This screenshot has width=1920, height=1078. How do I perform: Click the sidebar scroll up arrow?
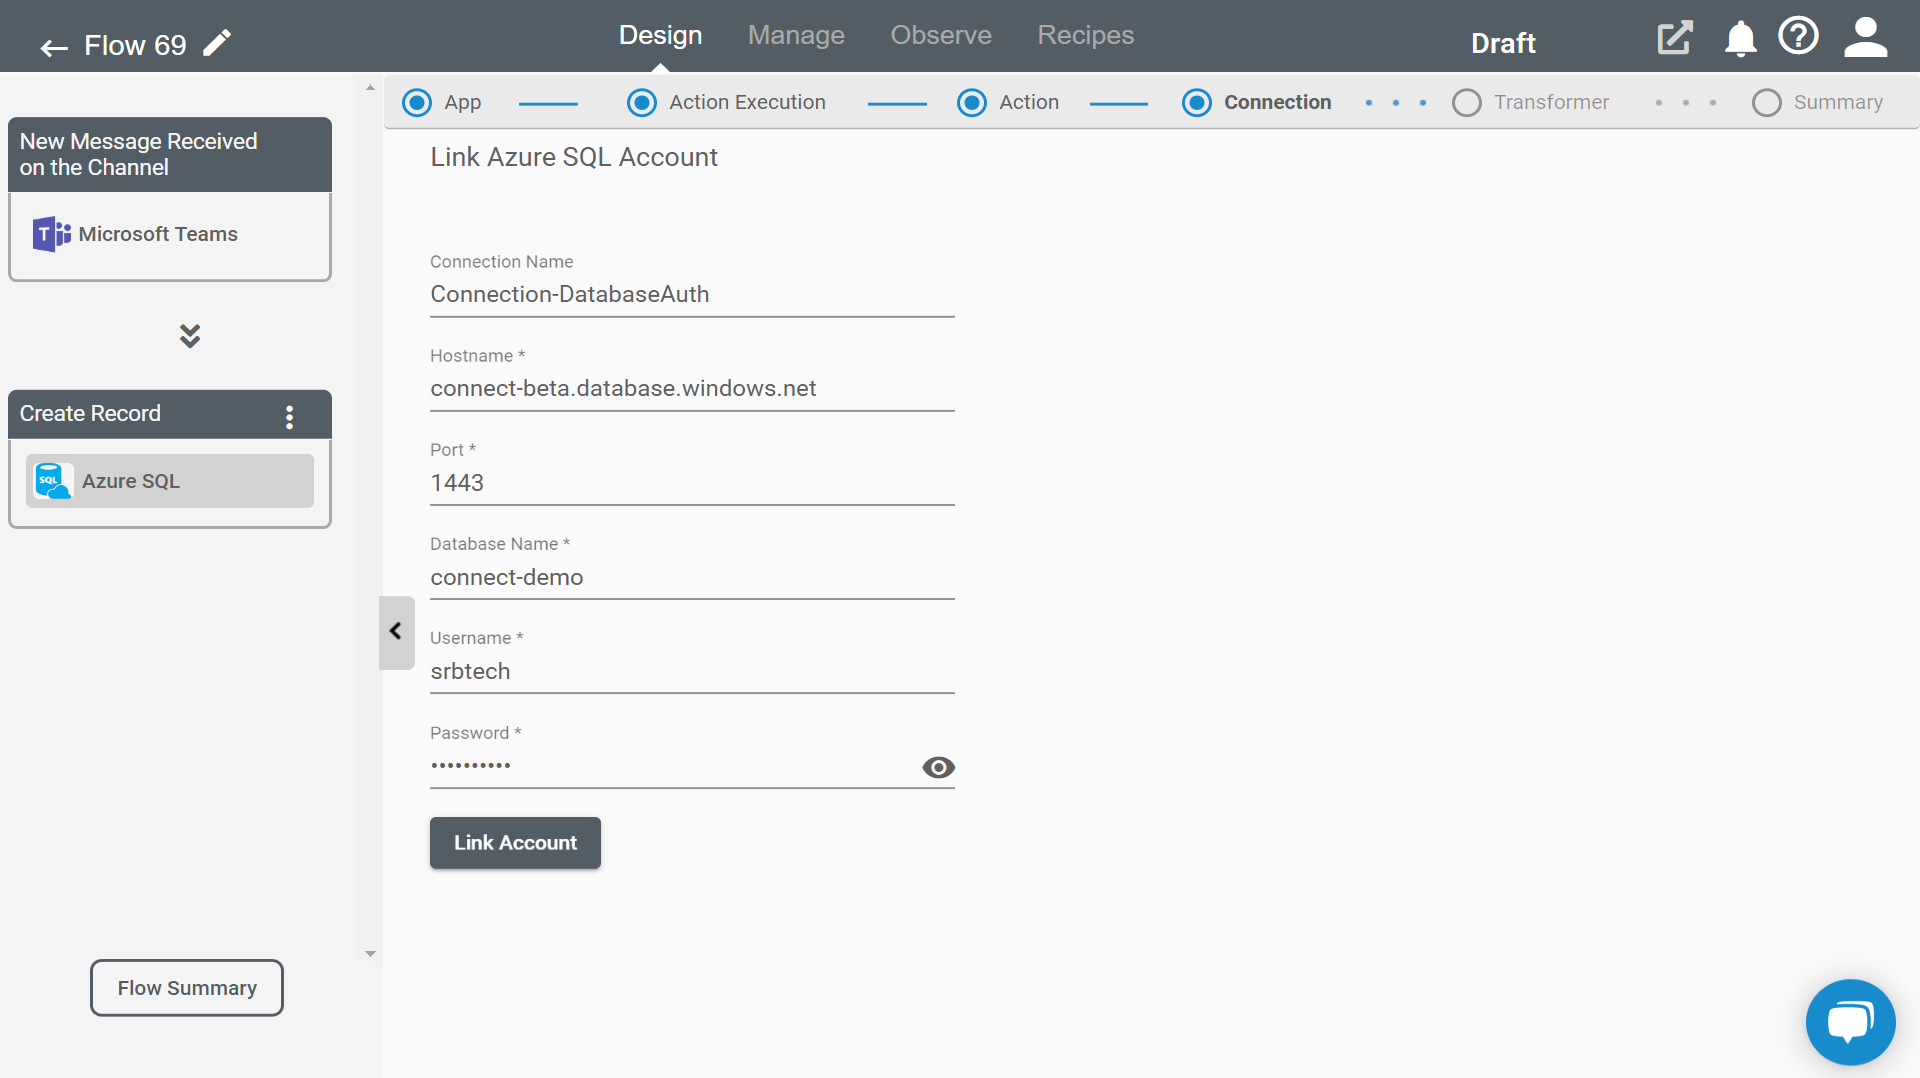[371, 88]
